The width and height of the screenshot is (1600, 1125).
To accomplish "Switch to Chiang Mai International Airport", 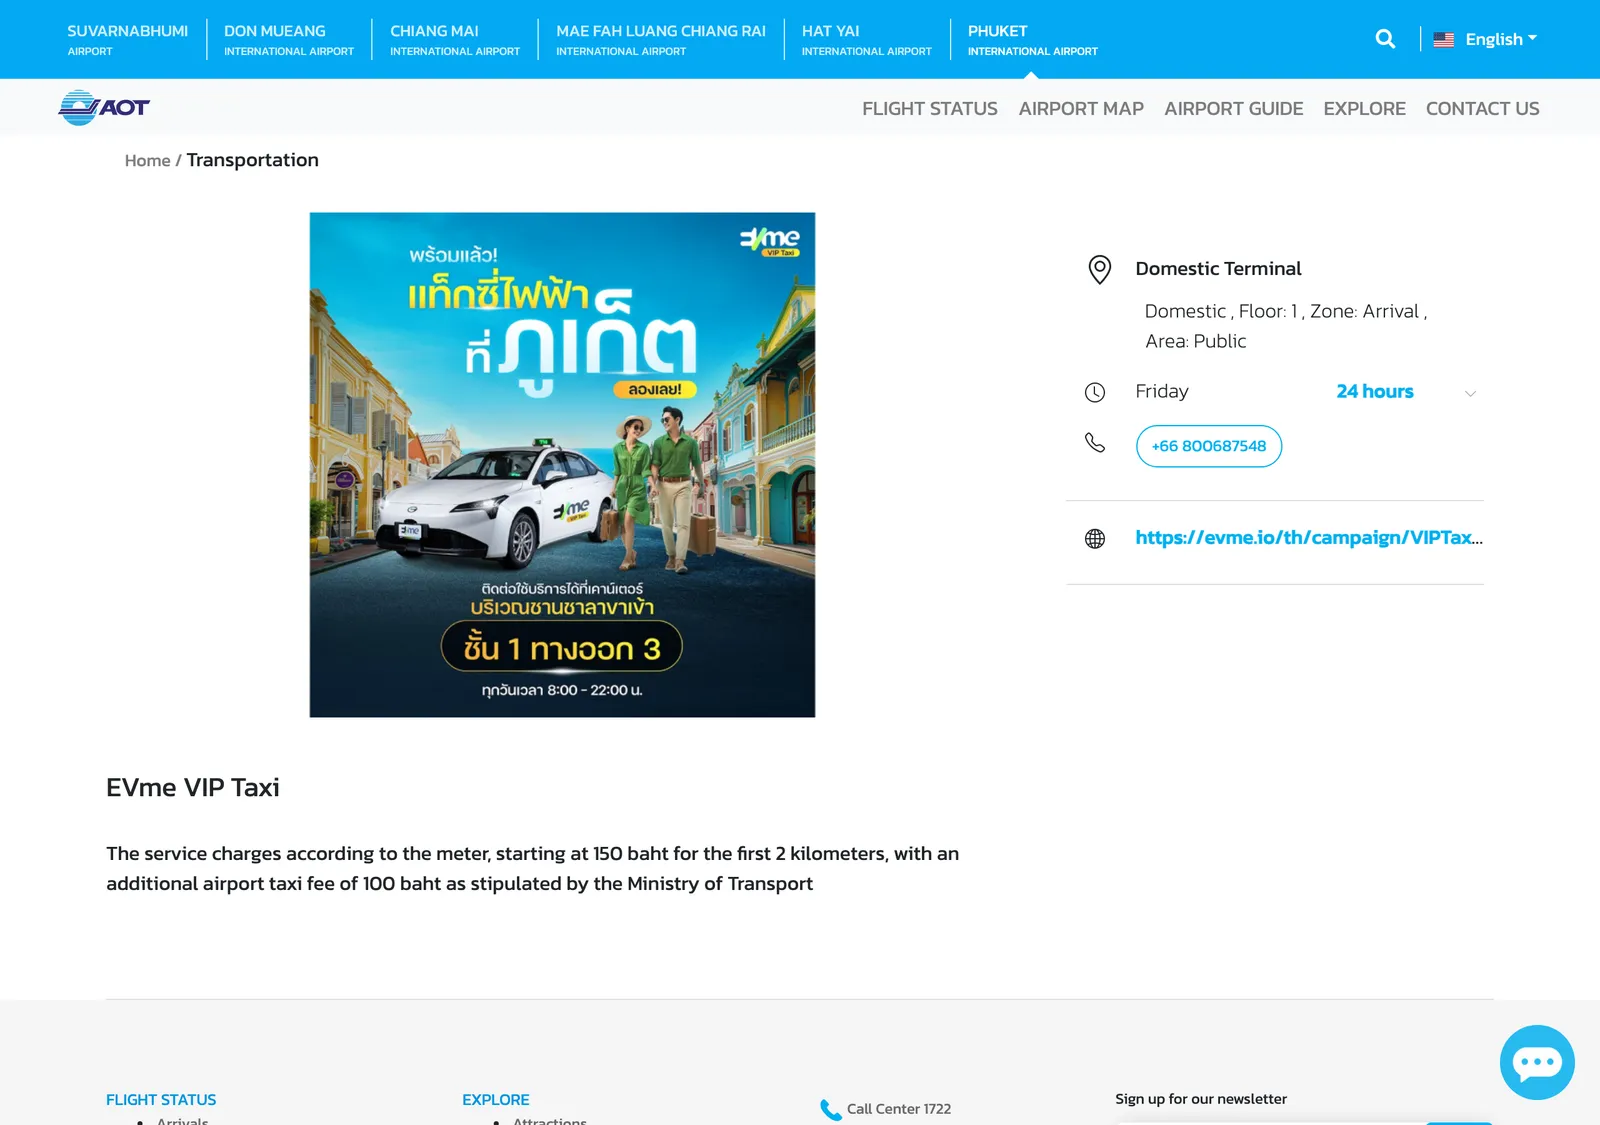I will coord(455,39).
